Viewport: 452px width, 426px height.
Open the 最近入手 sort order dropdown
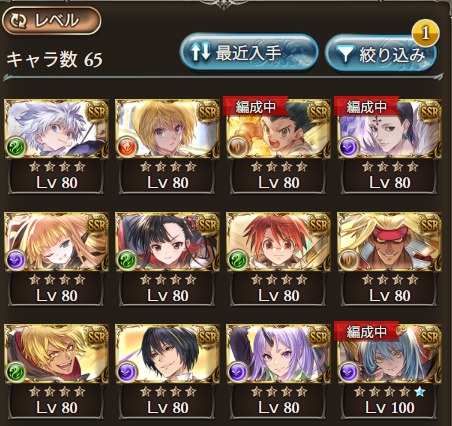point(249,52)
